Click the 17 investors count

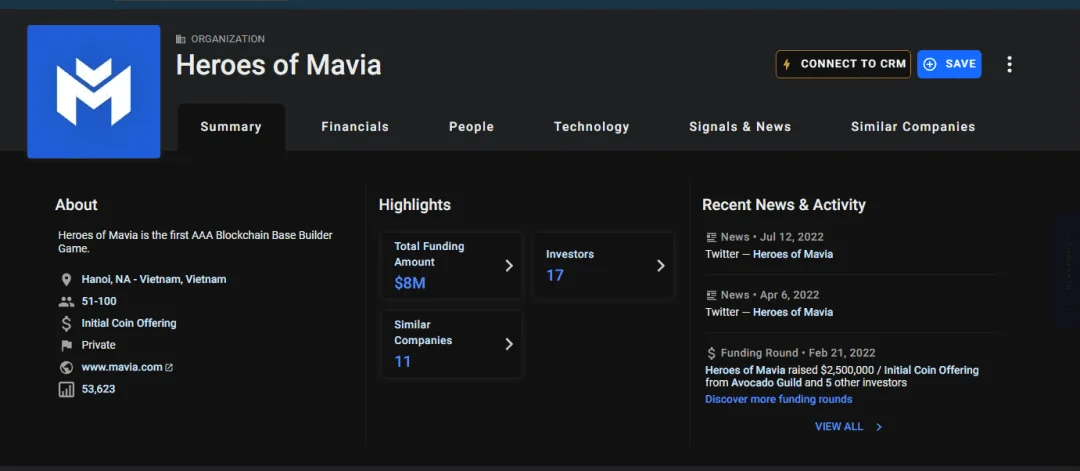(x=554, y=275)
